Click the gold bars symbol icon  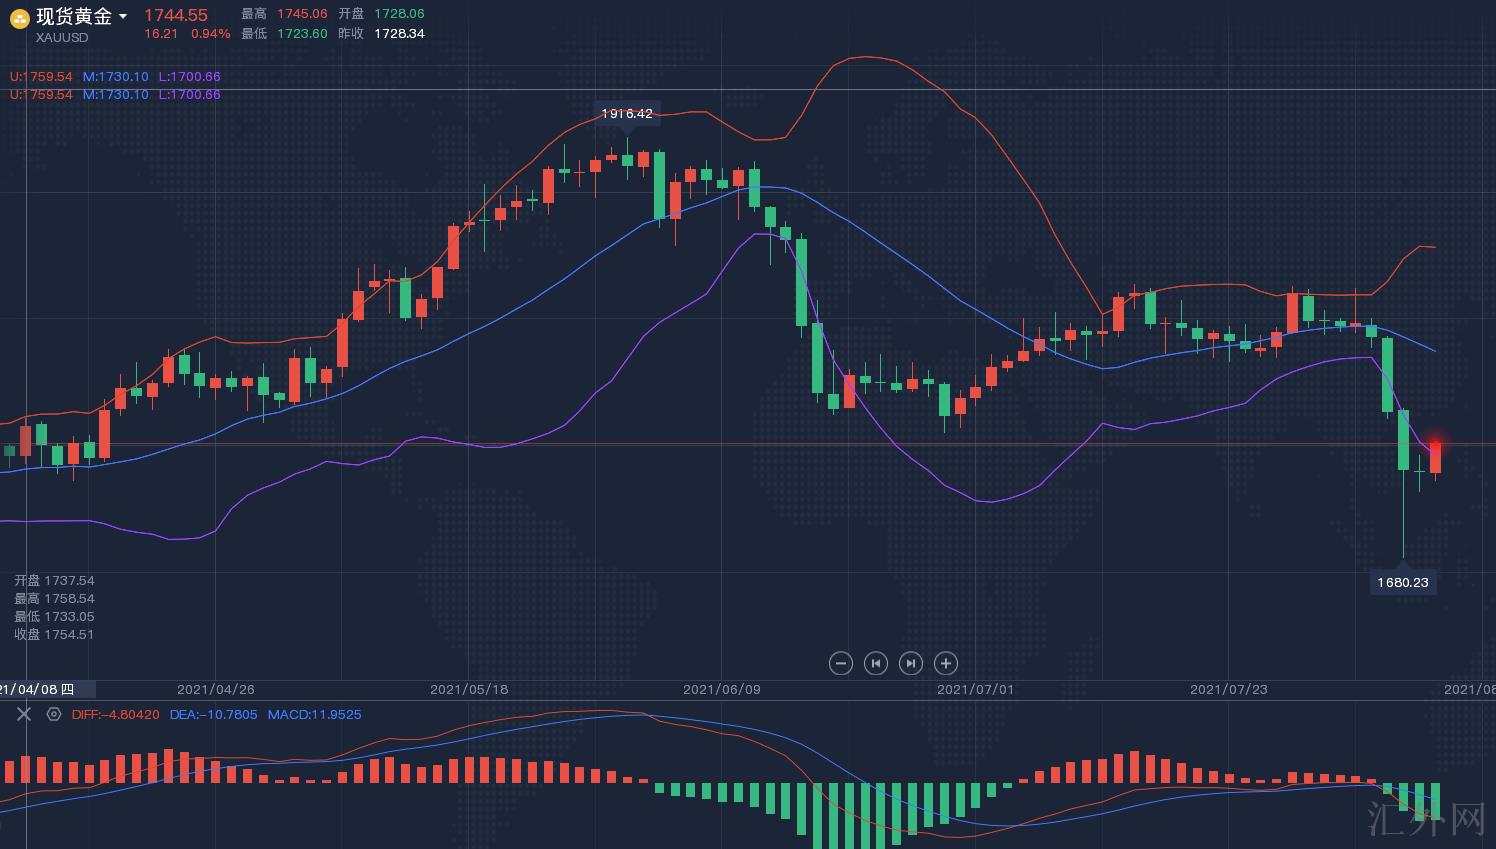click(19, 18)
